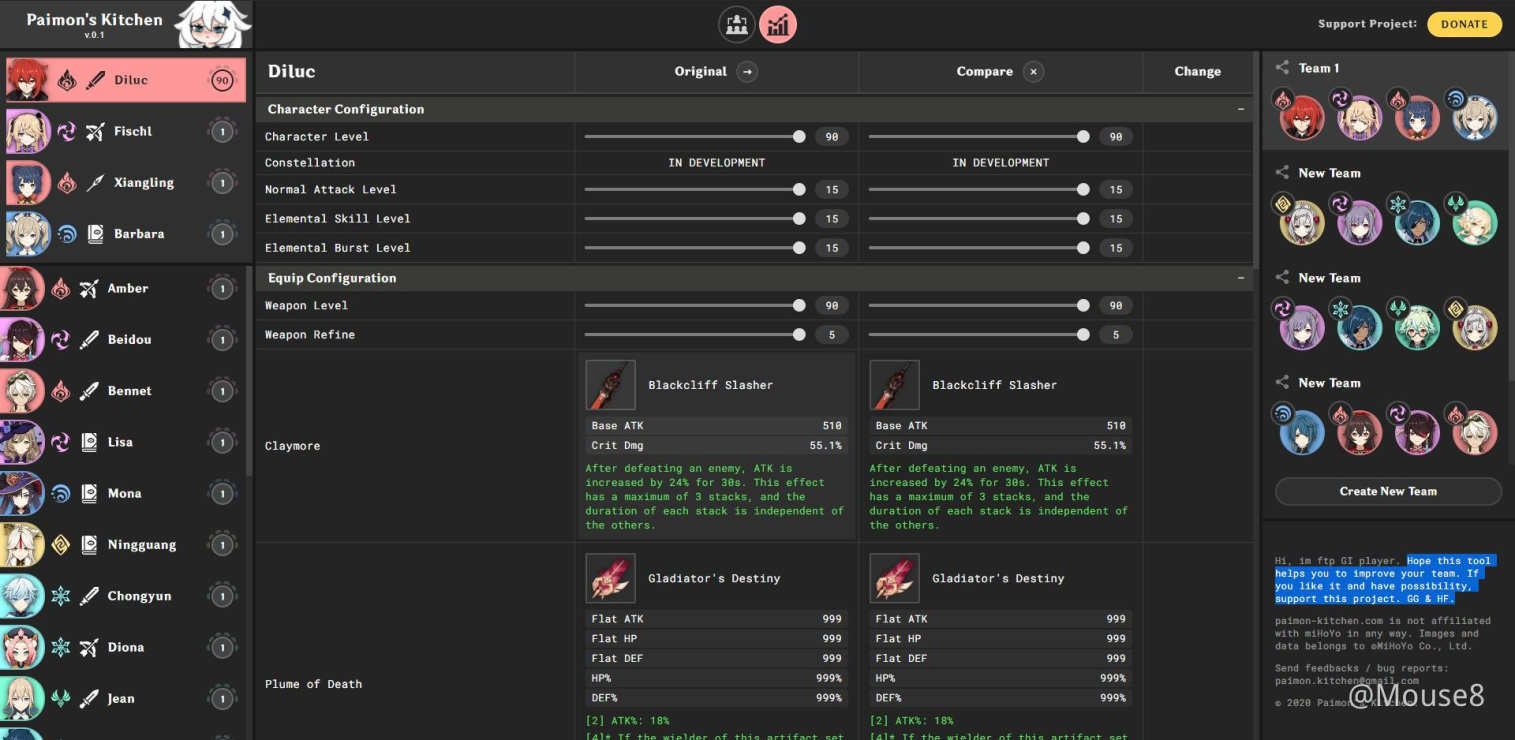1515x740 pixels.
Task: Open the team view icon in header
Action: pos(737,24)
